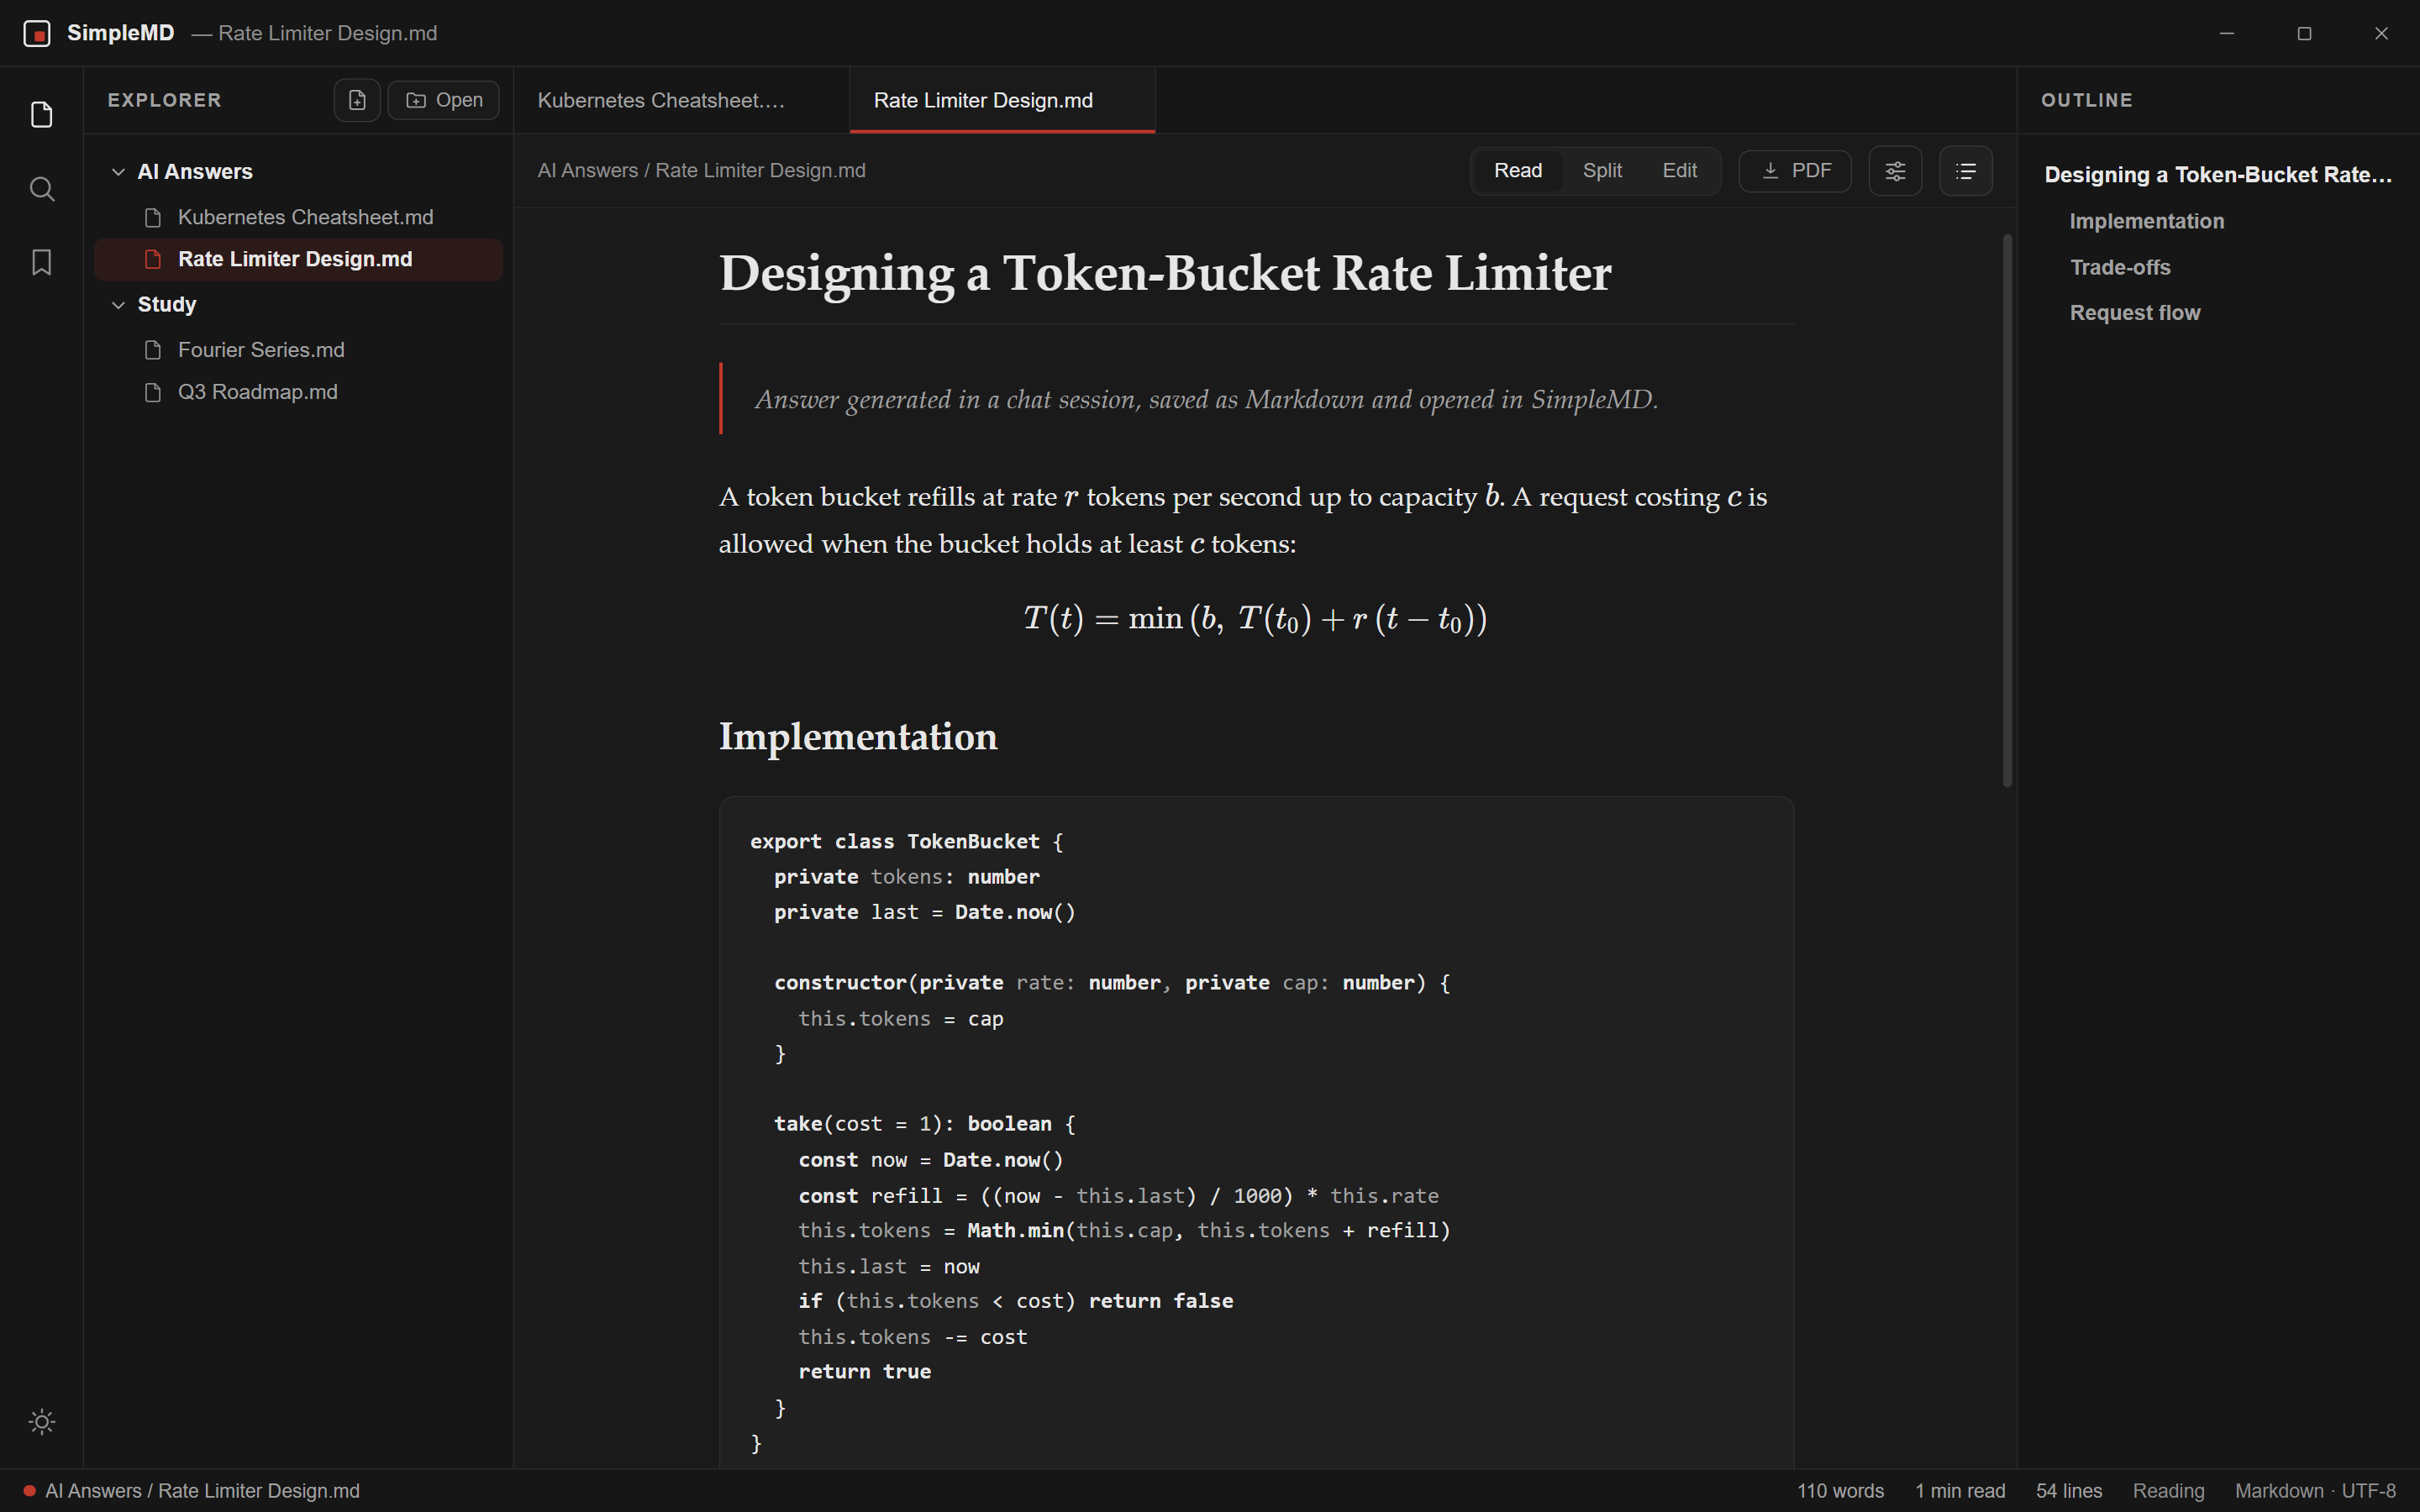
Task: Click the Open folder button
Action: (x=444, y=100)
